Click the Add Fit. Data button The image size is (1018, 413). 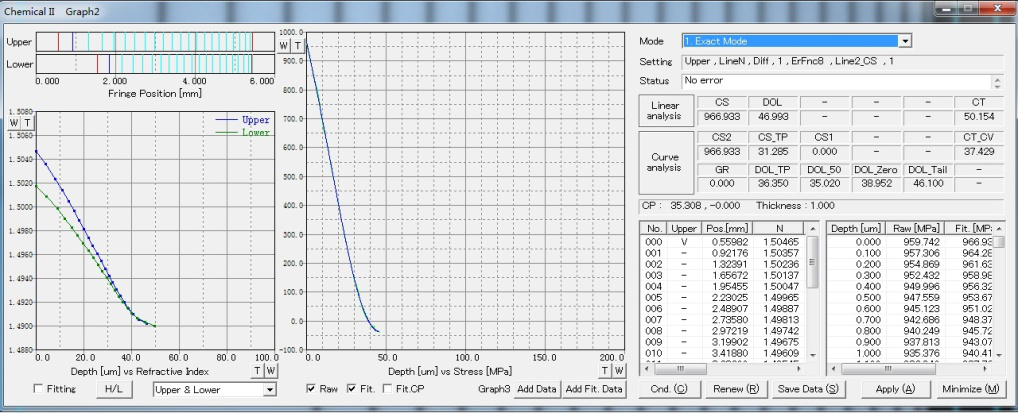(593, 389)
